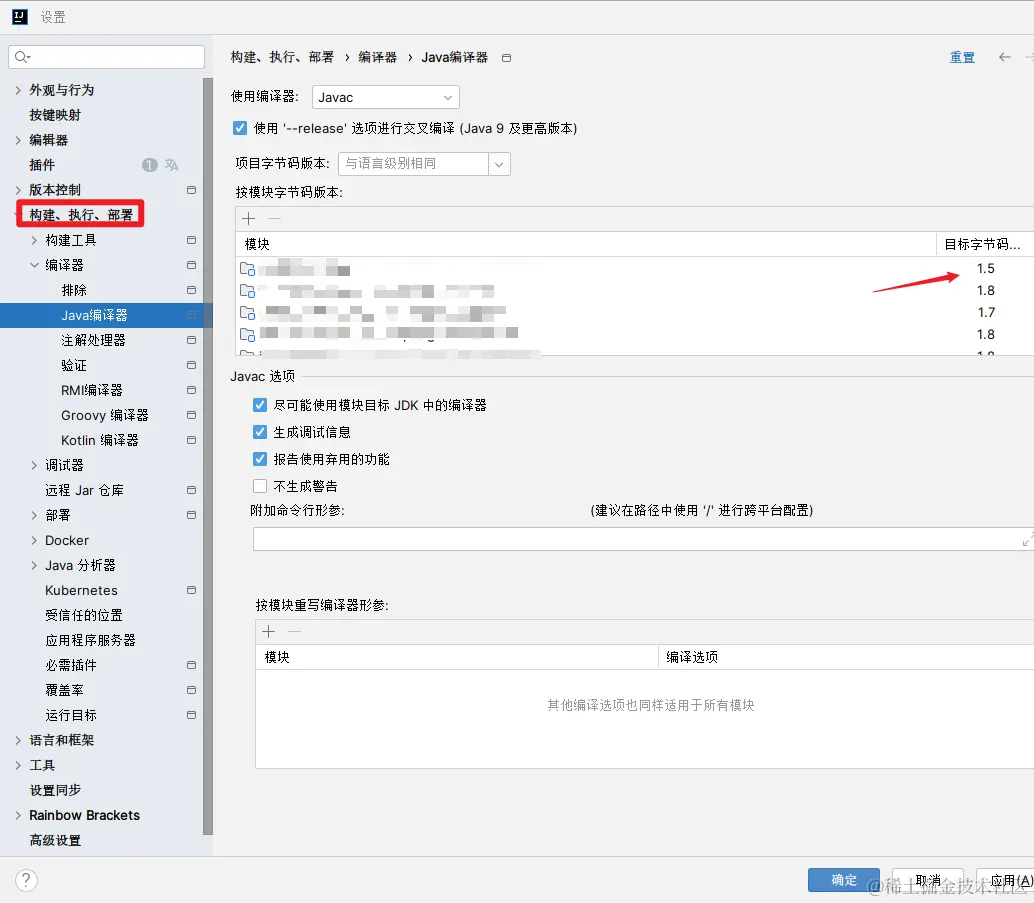Click target bytecode value 1.7
1034x903 pixels.
point(986,313)
